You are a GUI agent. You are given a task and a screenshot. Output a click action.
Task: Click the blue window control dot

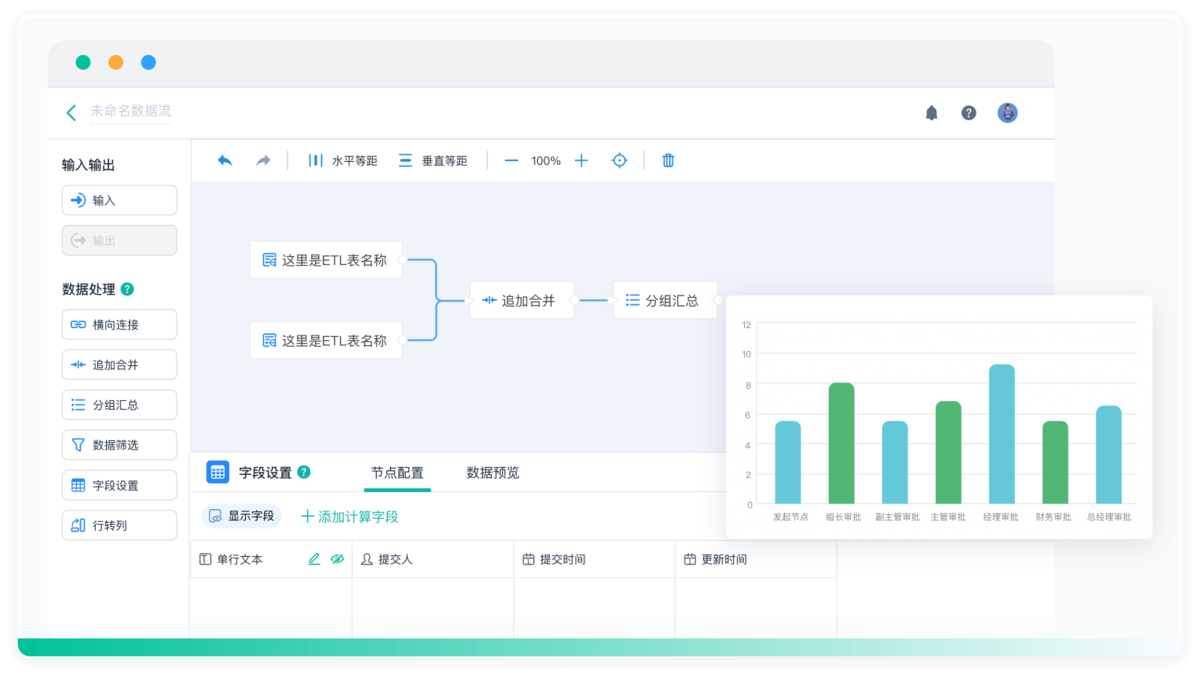(x=148, y=62)
